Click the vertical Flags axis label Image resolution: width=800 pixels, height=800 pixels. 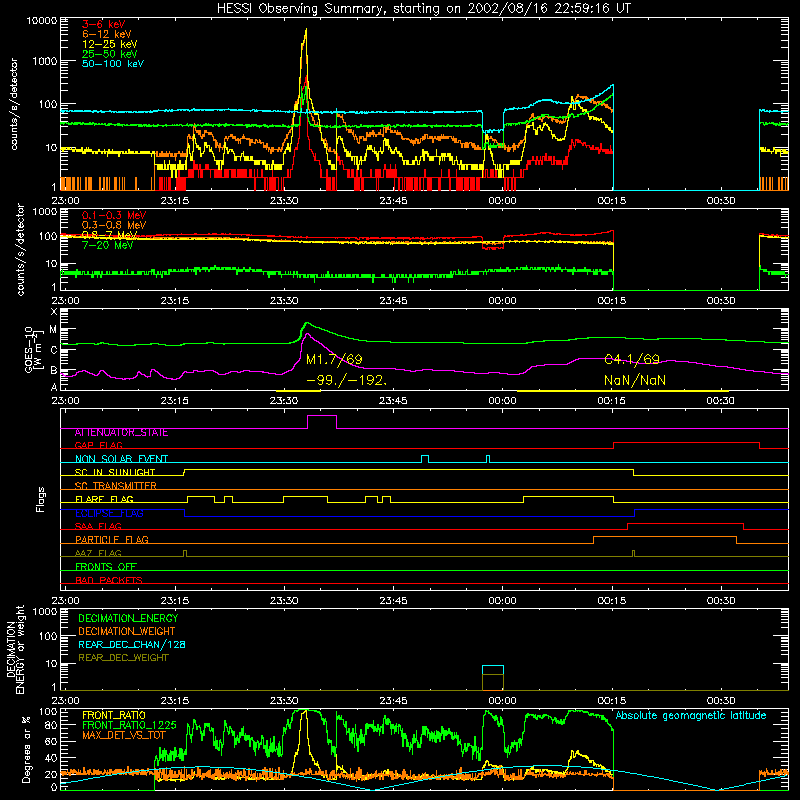(x=41, y=499)
